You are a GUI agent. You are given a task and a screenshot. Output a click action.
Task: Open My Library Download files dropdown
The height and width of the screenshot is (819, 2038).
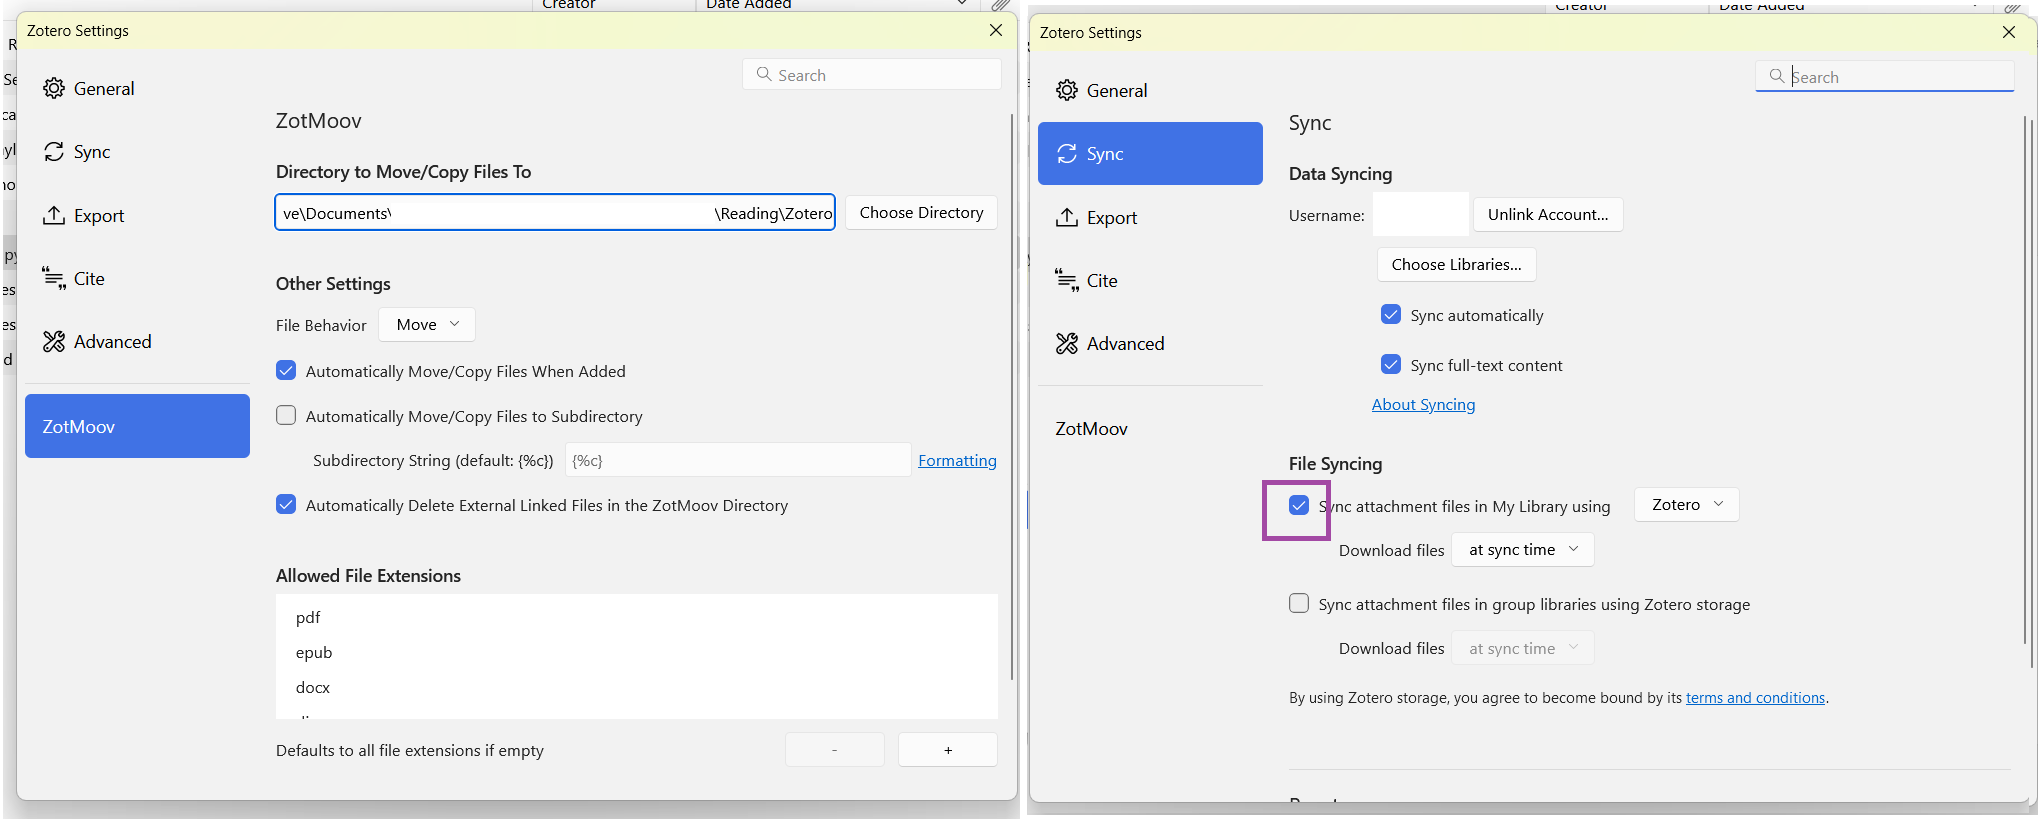click(x=1523, y=550)
